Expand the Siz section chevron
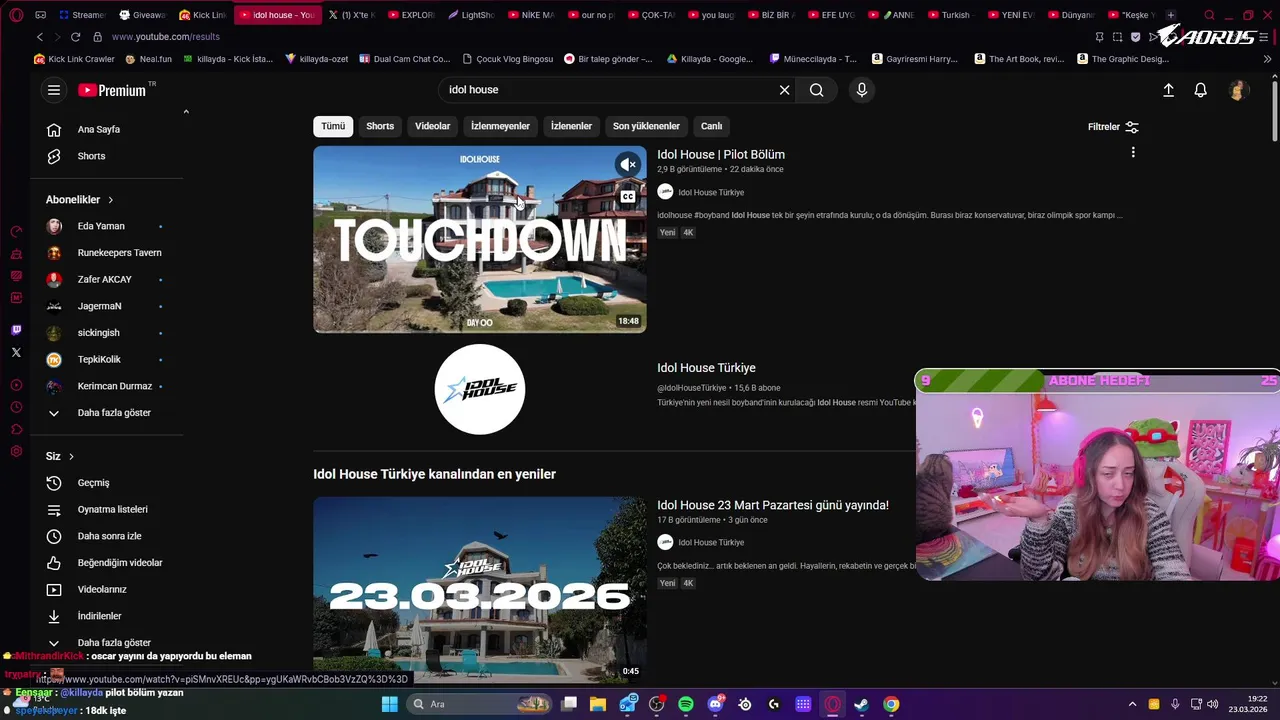This screenshot has height=720, width=1280. [71, 456]
